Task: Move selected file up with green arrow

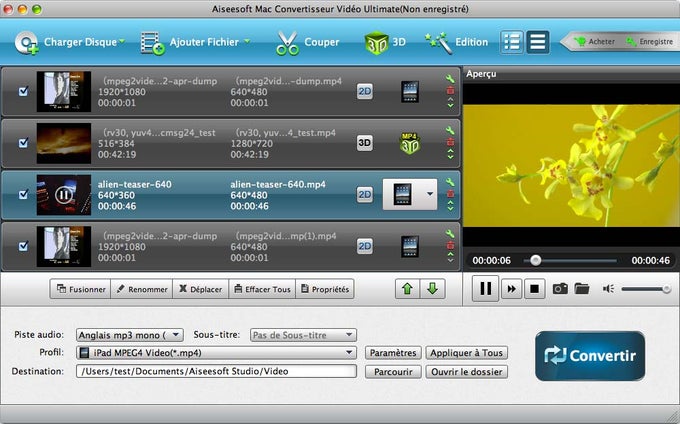Action: coord(407,289)
